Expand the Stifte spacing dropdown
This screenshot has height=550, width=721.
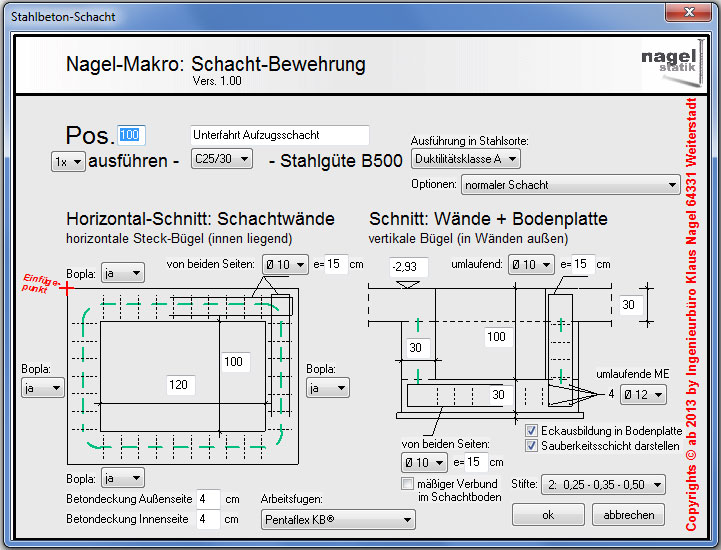603,485
